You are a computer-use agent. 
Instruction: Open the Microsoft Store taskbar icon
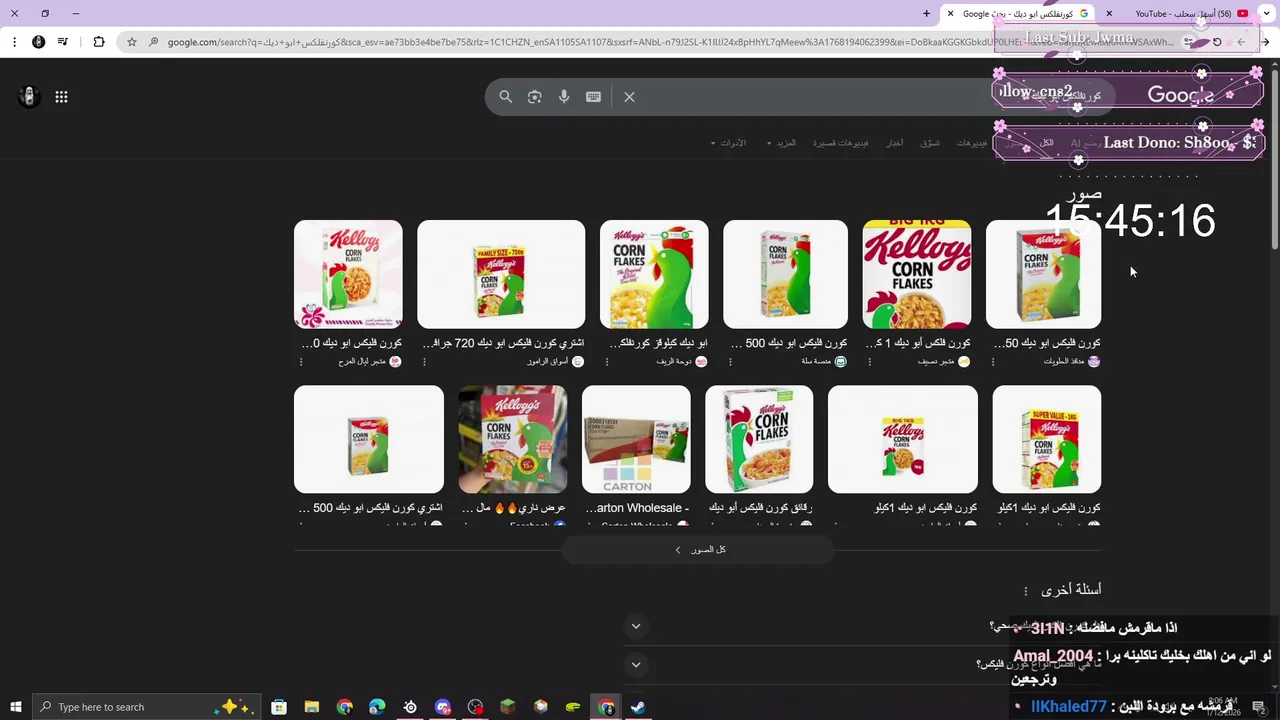pyautogui.click(x=279, y=707)
